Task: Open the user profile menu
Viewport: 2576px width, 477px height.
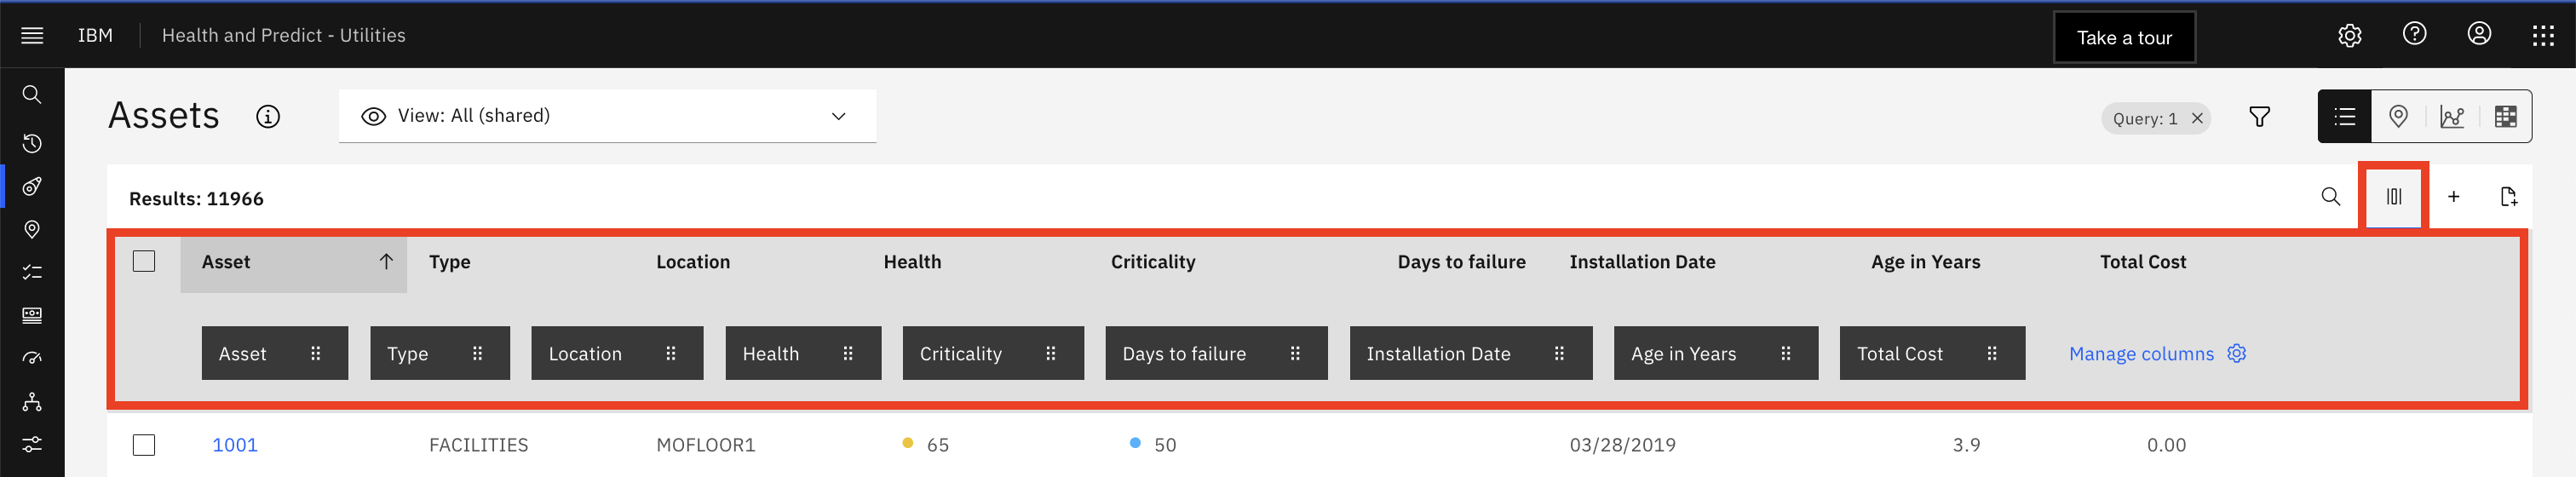Action: coord(2479,35)
